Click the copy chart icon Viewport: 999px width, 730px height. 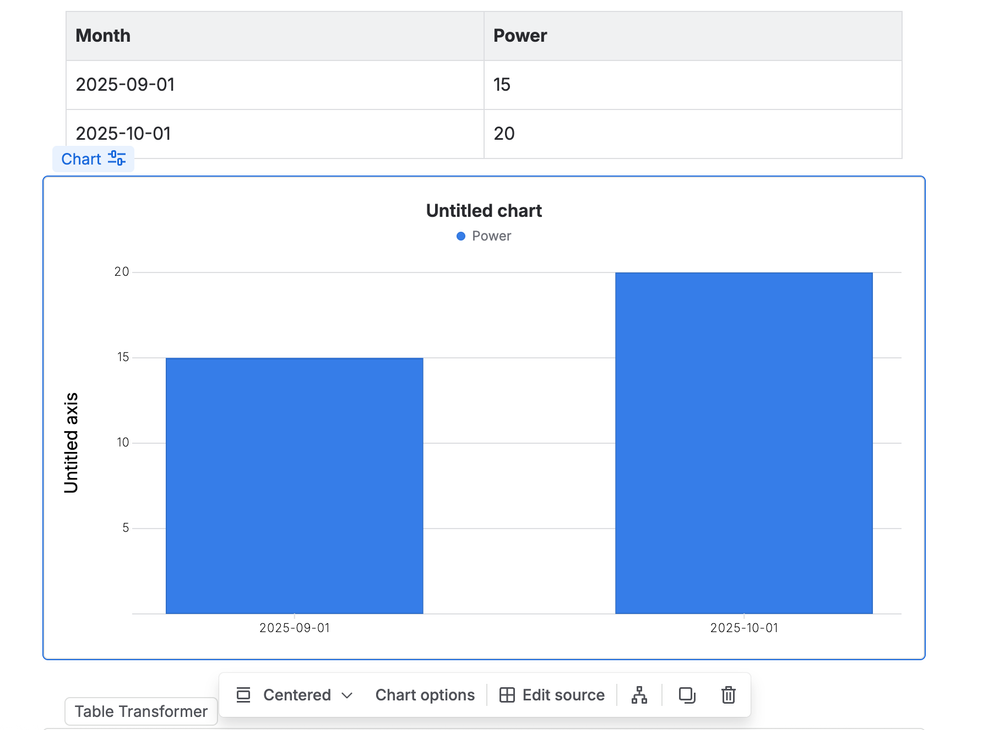pos(687,695)
